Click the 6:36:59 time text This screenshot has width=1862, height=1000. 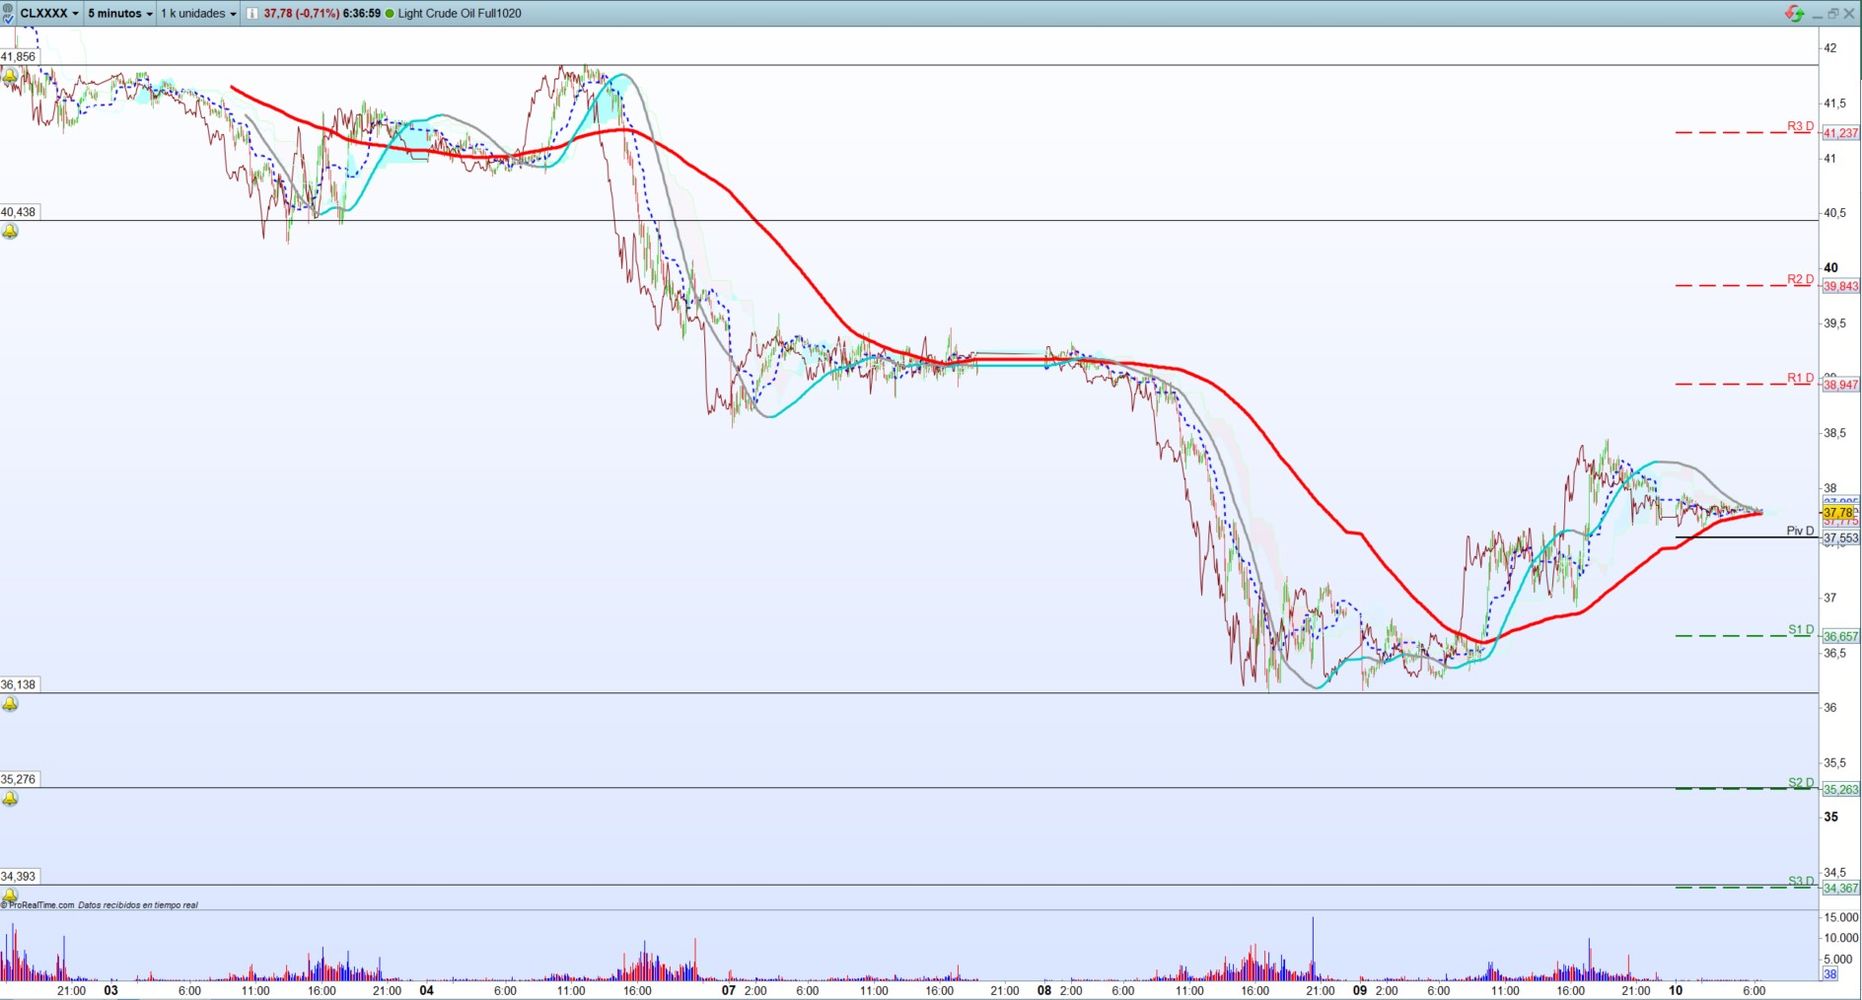tap(361, 13)
